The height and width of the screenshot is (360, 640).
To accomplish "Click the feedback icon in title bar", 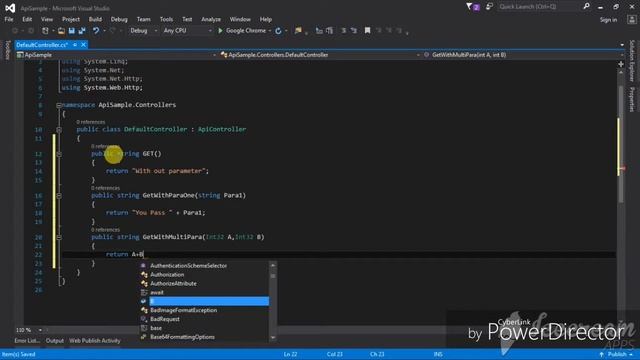I will [489, 7].
